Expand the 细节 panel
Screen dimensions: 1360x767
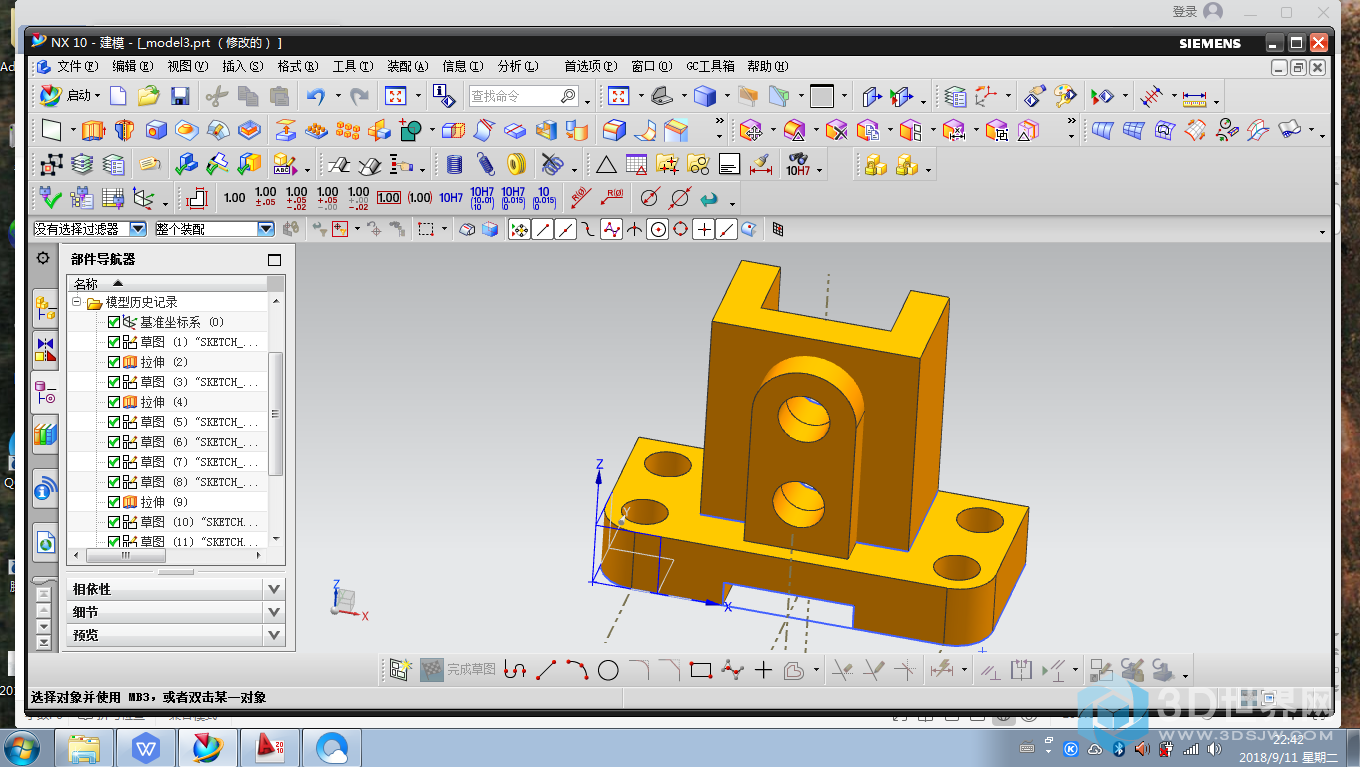point(275,611)
